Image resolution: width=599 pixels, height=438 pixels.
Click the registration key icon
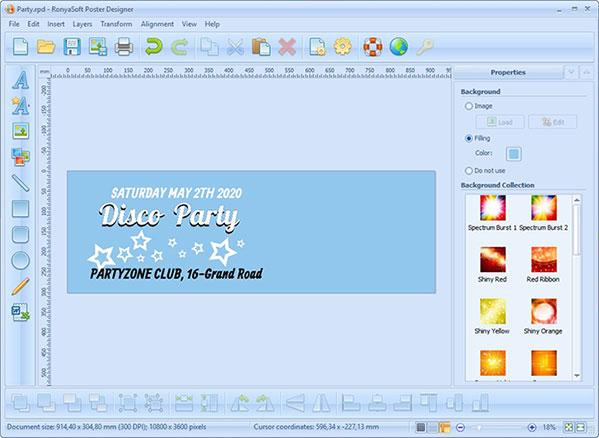424,47
